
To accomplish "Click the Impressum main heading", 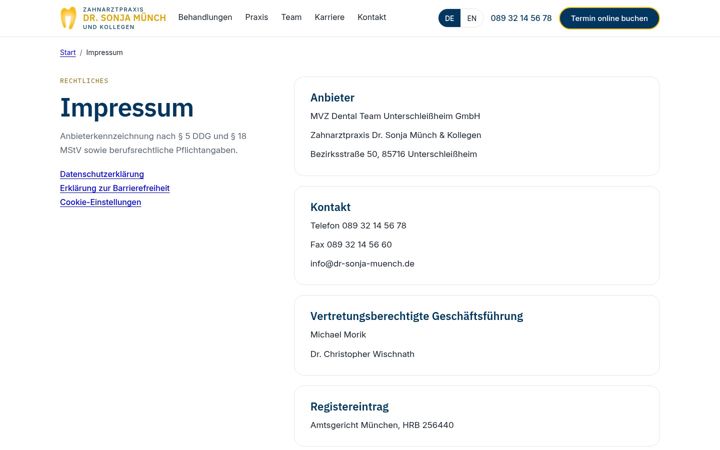I will click(x=127, y=108).
